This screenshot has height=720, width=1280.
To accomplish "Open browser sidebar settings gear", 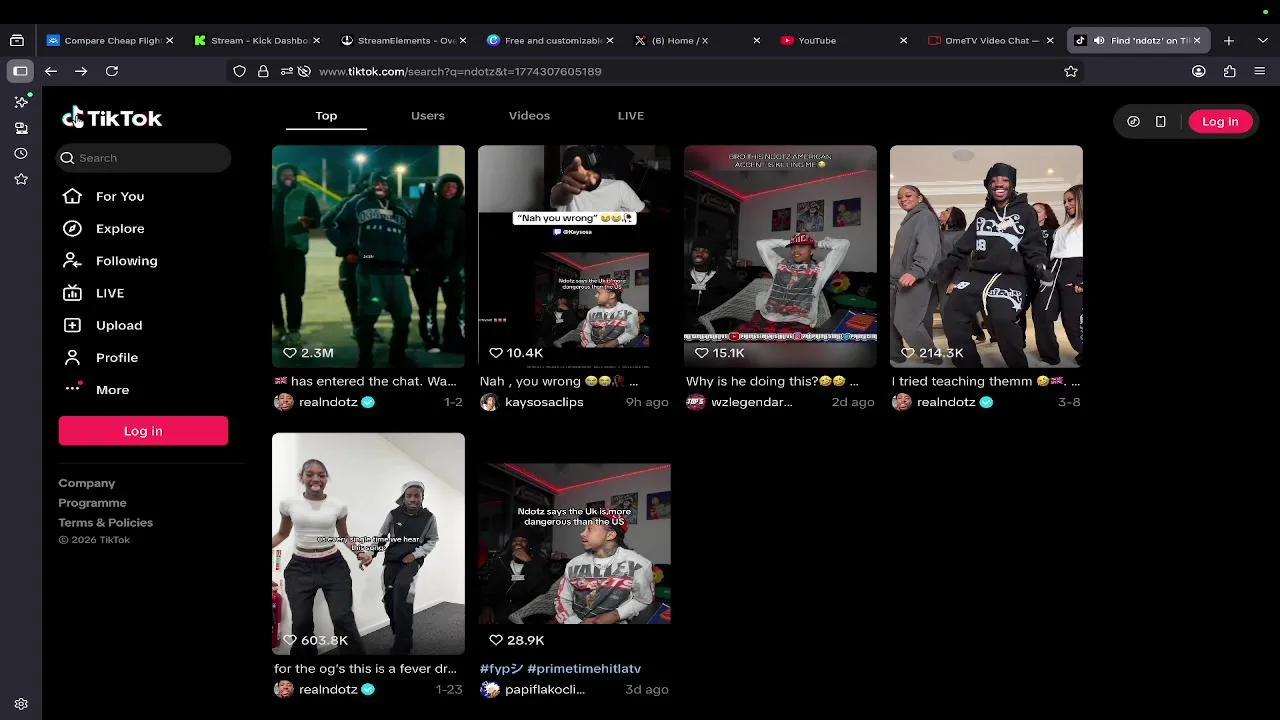I will click(x=21, y=704).
